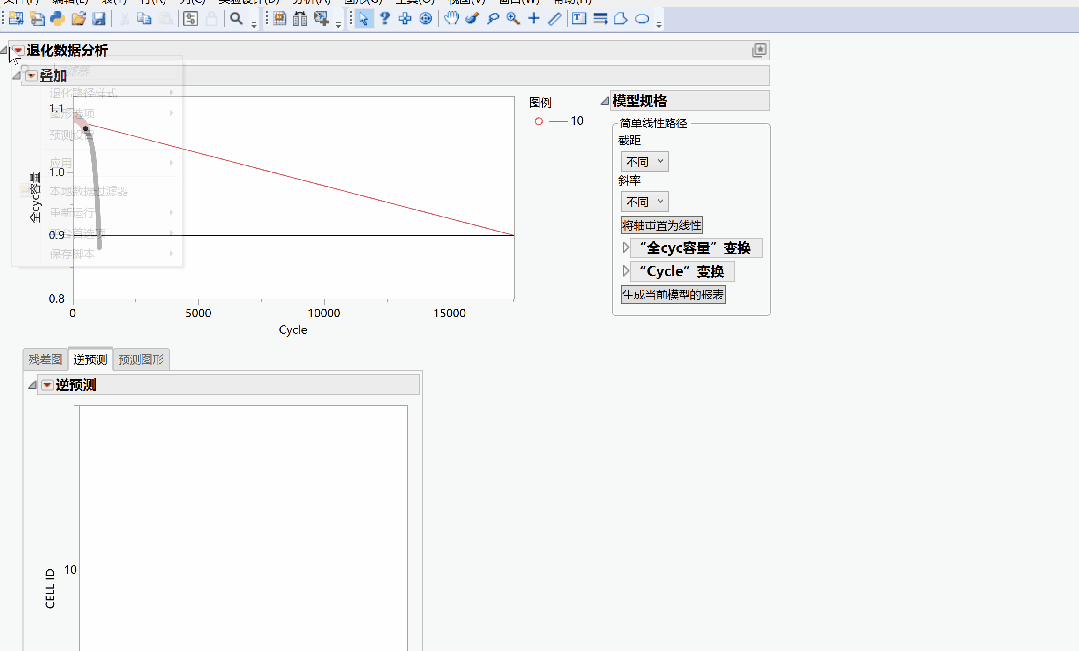Click the legend label 10
1079x651 pixels.
[577, 121]
